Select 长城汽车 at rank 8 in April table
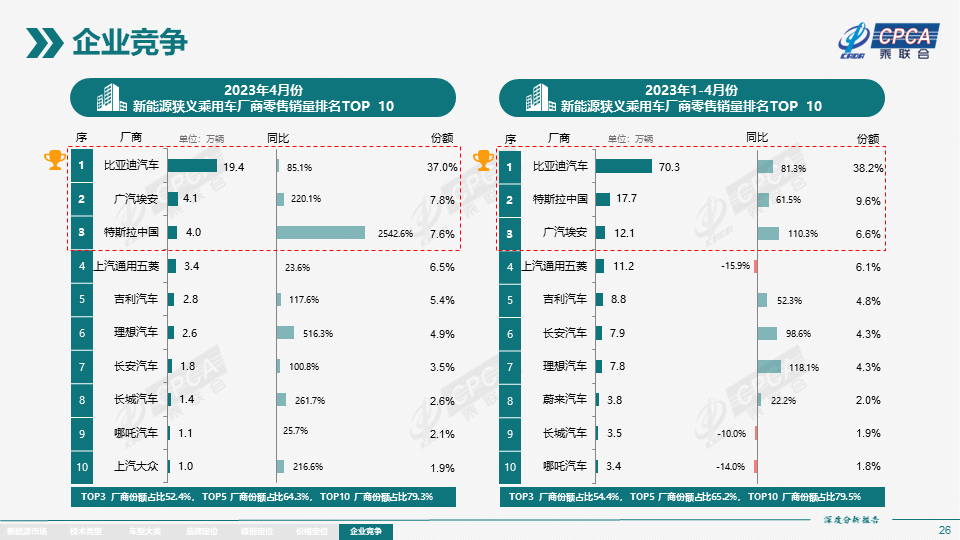960x540 pixels. (x=136, y=399)
